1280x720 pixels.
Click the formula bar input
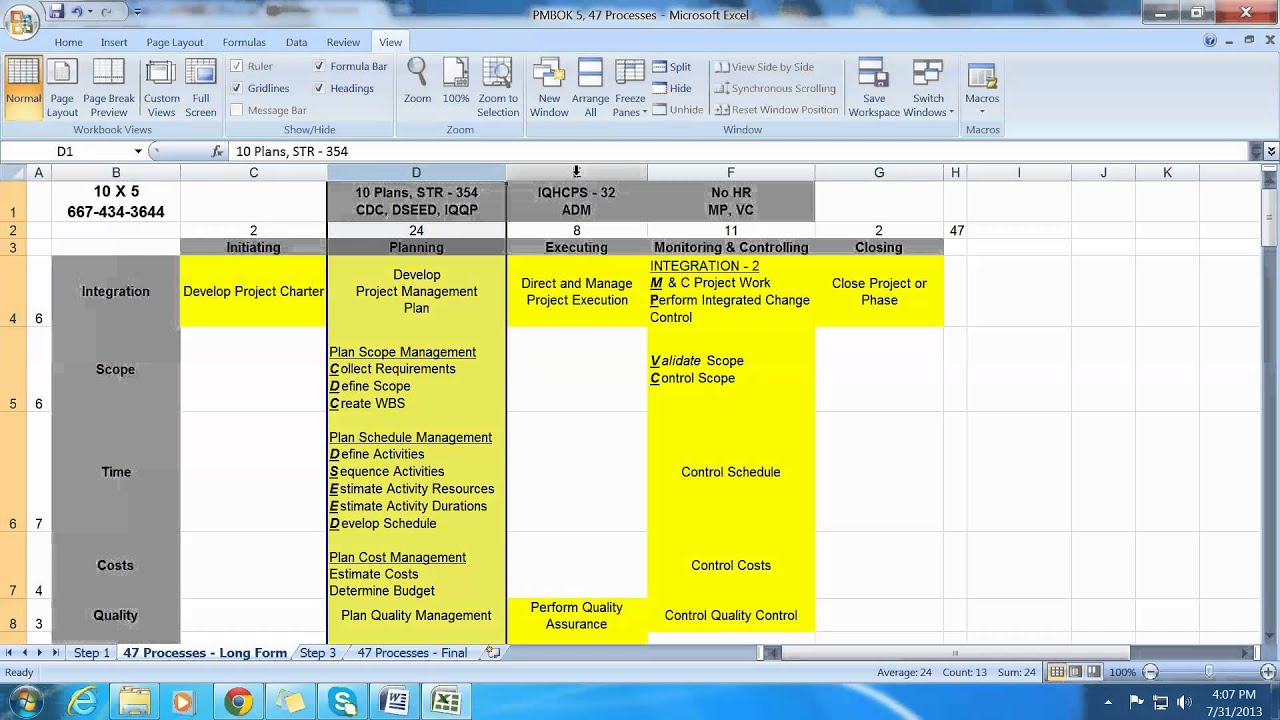[740, 151]
